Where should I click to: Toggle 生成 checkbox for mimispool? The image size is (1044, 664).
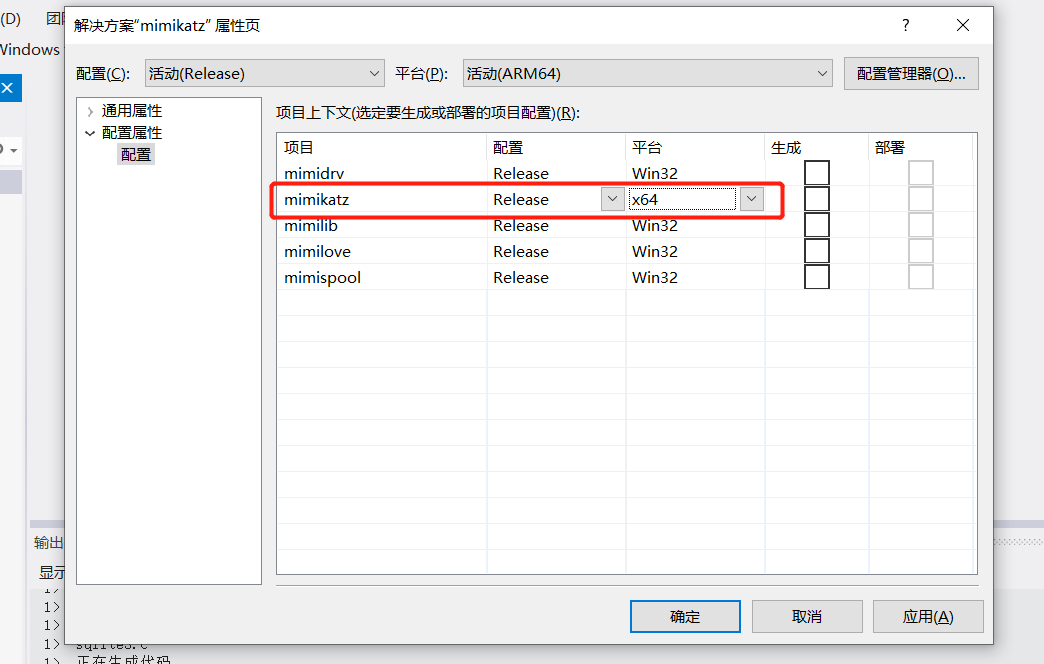click(x=816, y=277)
